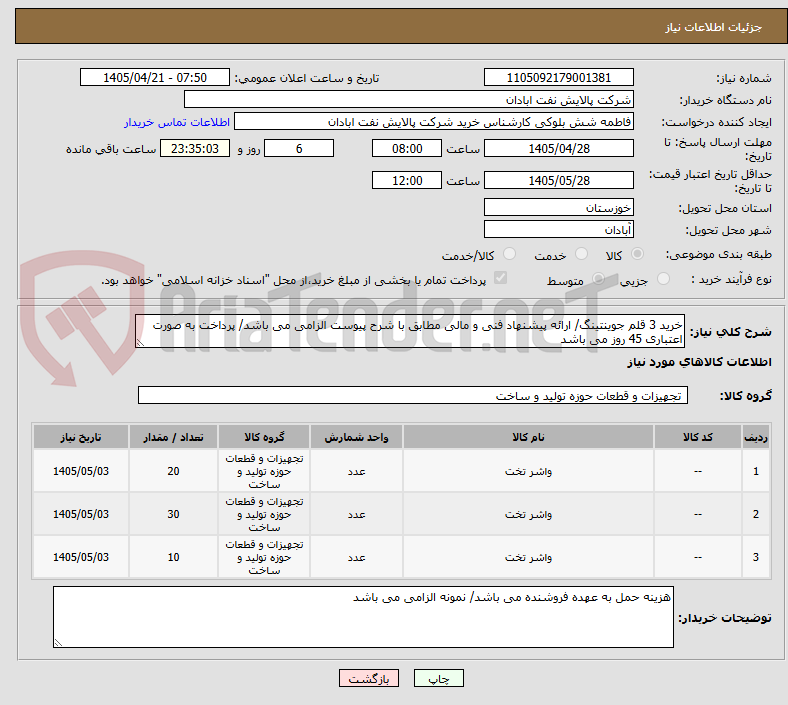Click the response deadline date 1405/04/28
Image resolution: width=788 pixels, height=705 pixels.
pyautogui.click(x=558, y=148)
